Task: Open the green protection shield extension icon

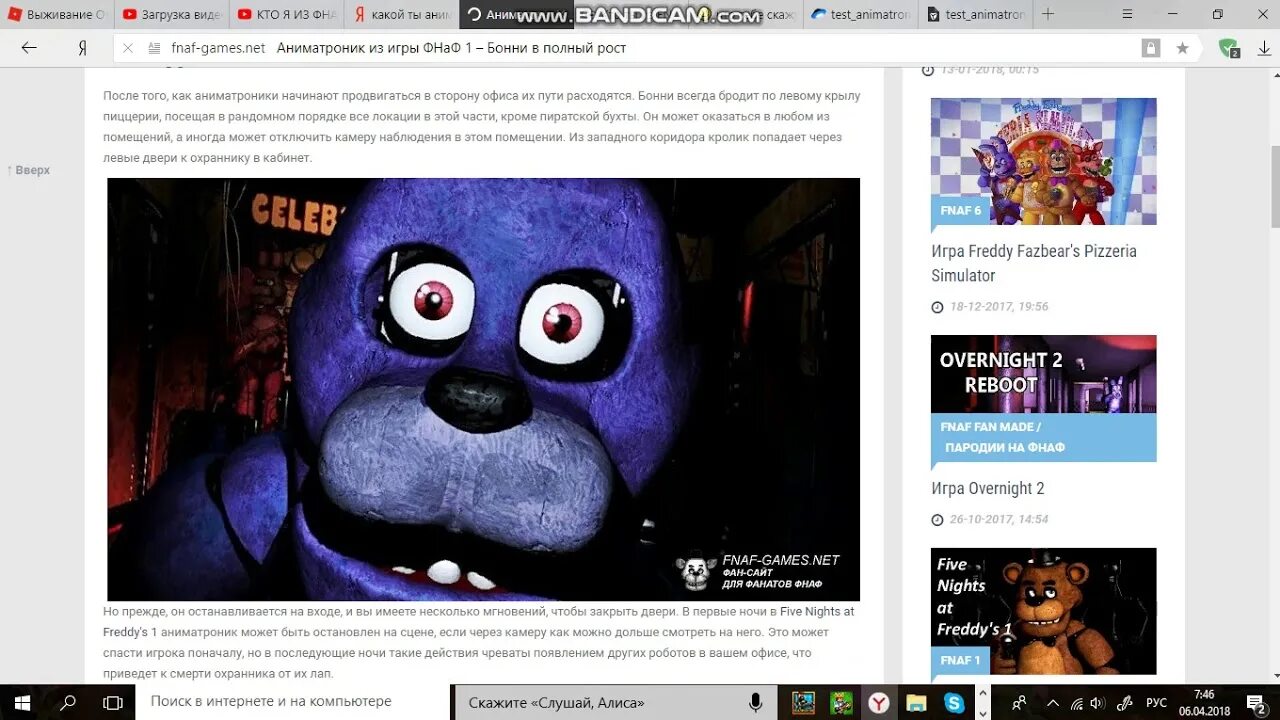Action: coord(1228,48)
